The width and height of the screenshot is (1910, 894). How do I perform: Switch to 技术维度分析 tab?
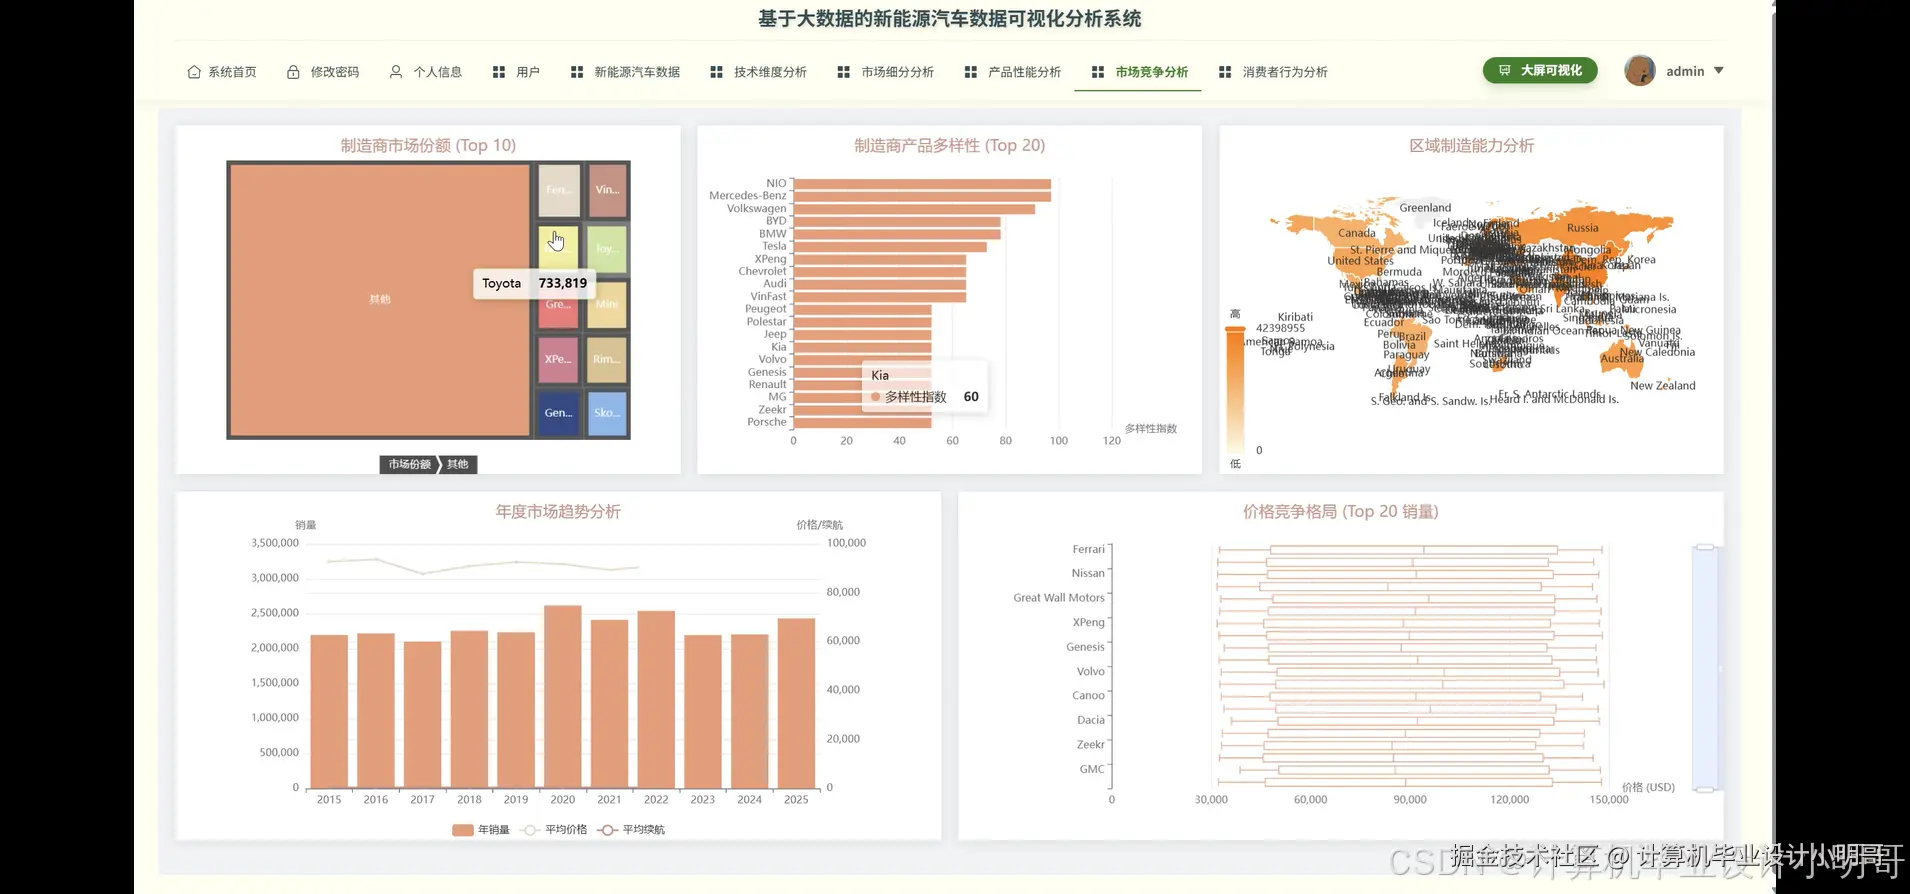click(759, 72)
